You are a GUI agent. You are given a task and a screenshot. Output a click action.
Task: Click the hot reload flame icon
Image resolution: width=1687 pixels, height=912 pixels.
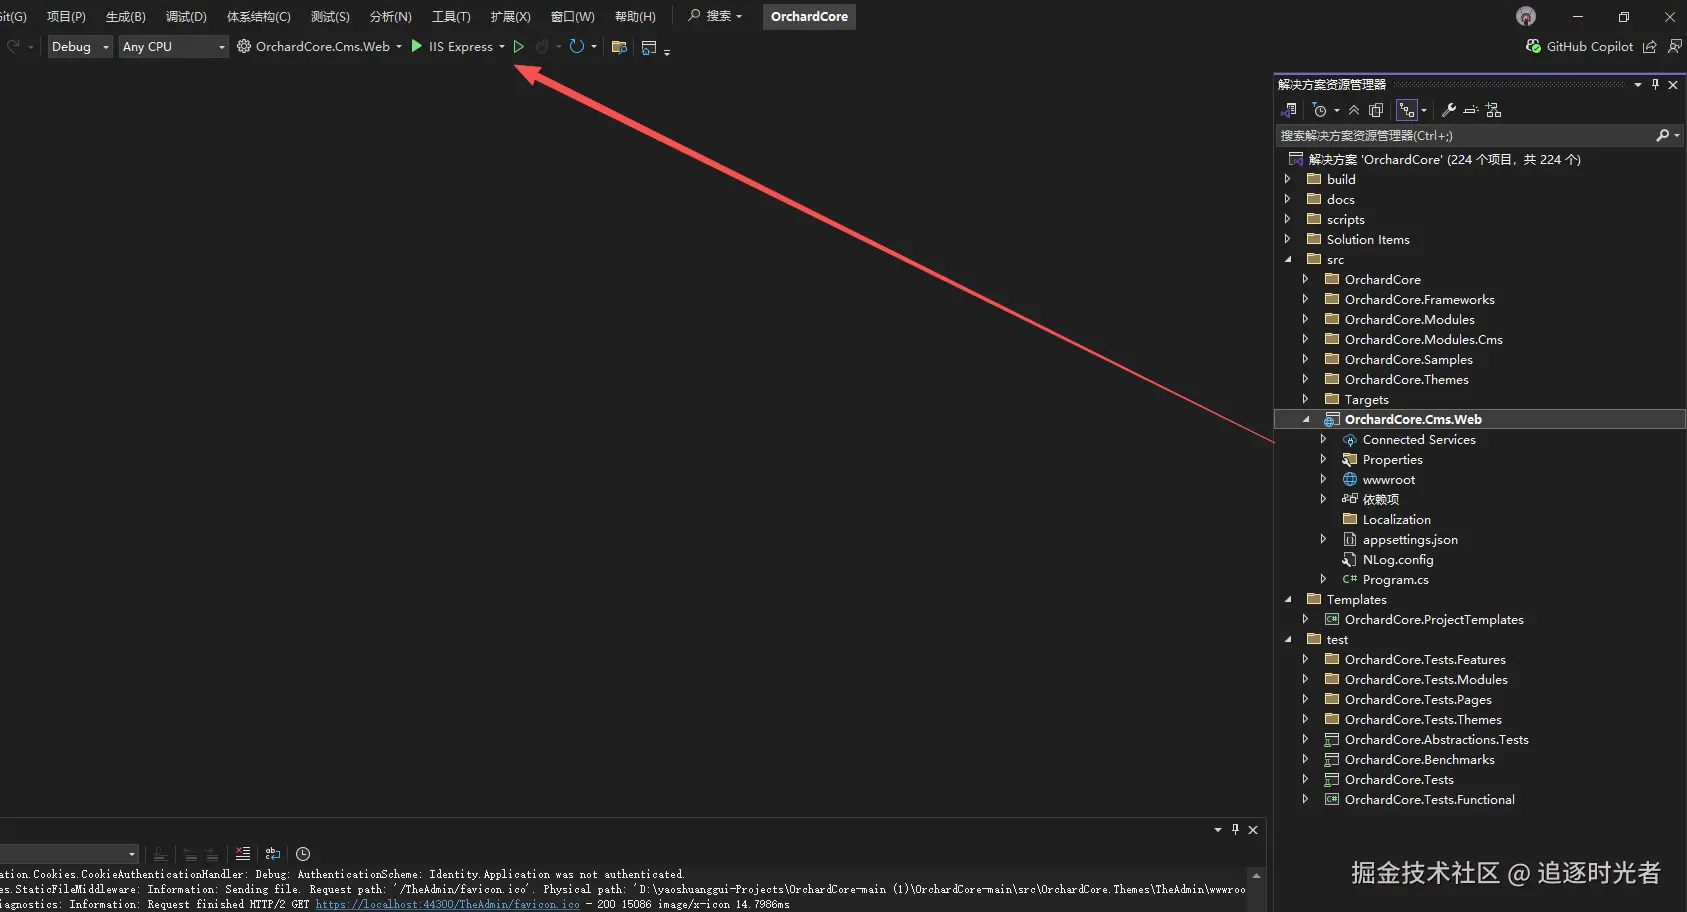[x=542, y=47]
